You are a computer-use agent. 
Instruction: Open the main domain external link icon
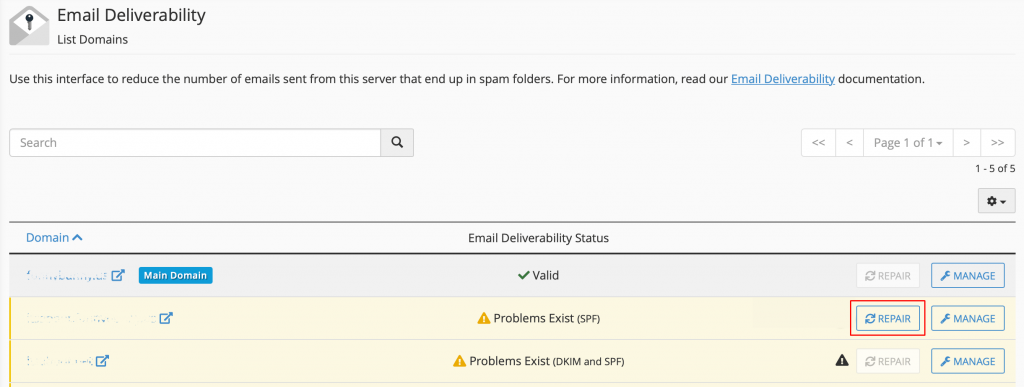(118, 275)
